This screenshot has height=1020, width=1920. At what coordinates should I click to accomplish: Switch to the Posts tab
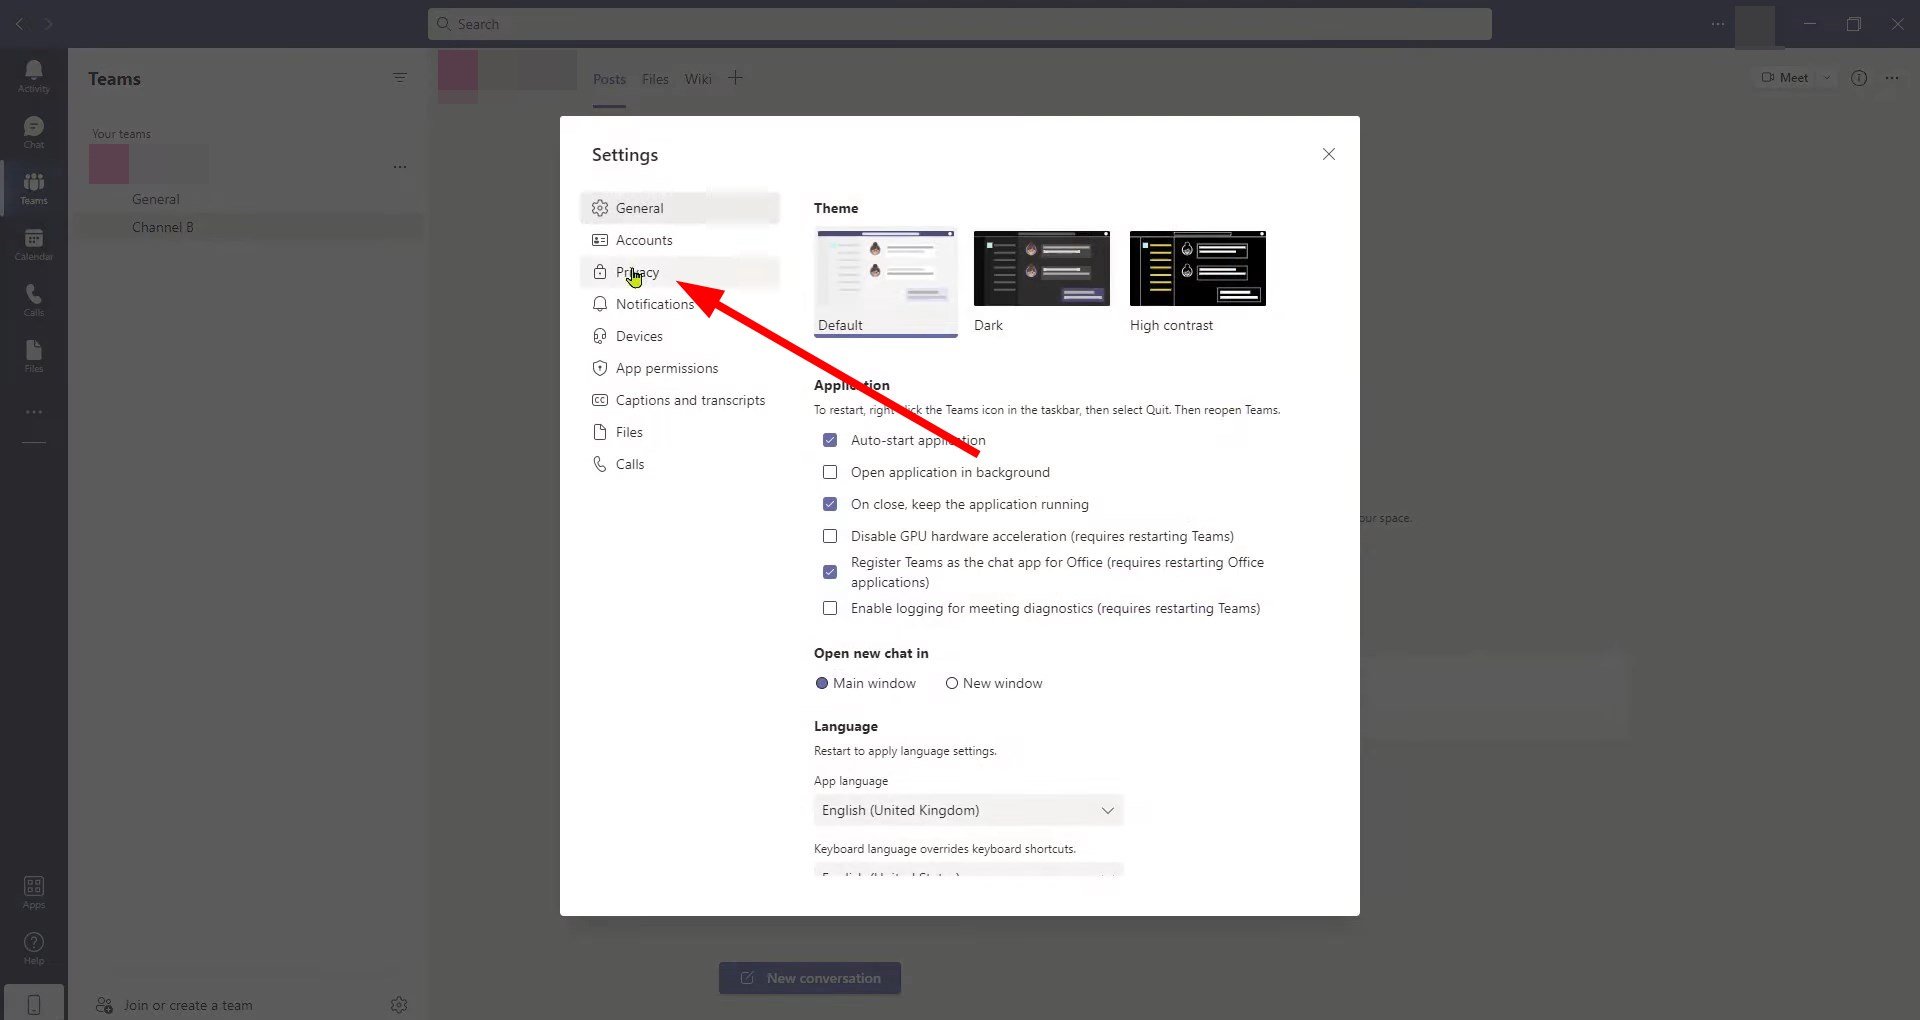click(609, 79)
